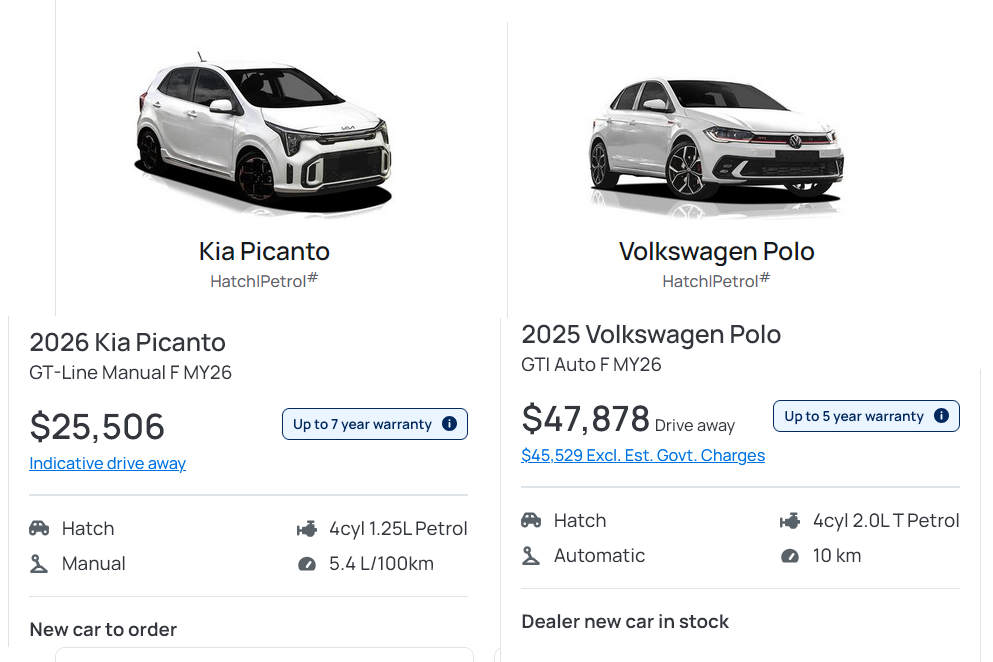Select the Kia Picanto car image
Image resolution: width=993 pixels, height=662 pixels.
[x=263, y=130]
